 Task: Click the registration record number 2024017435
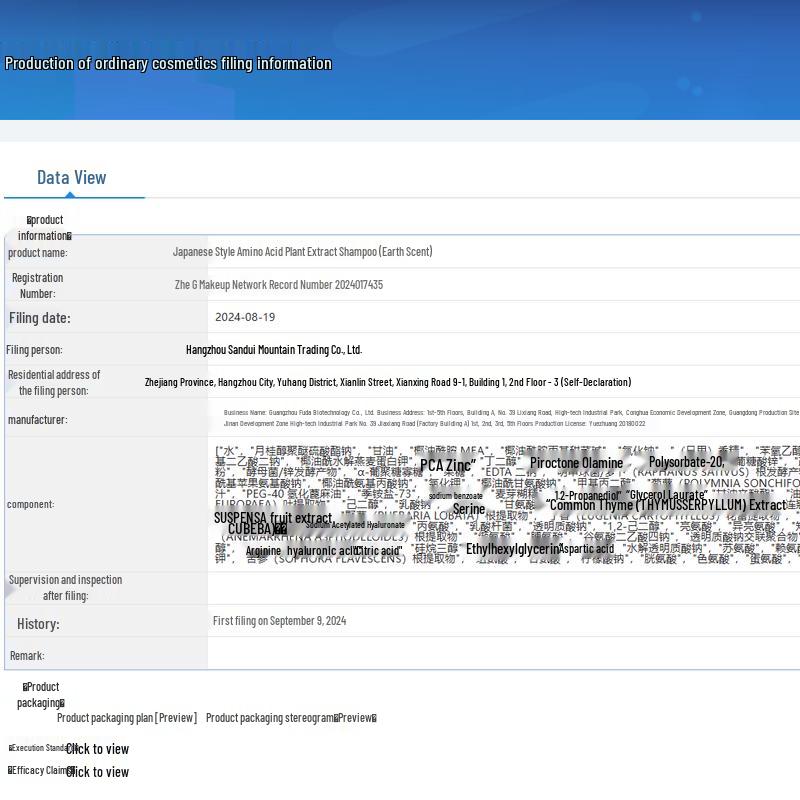pos(278,285)
